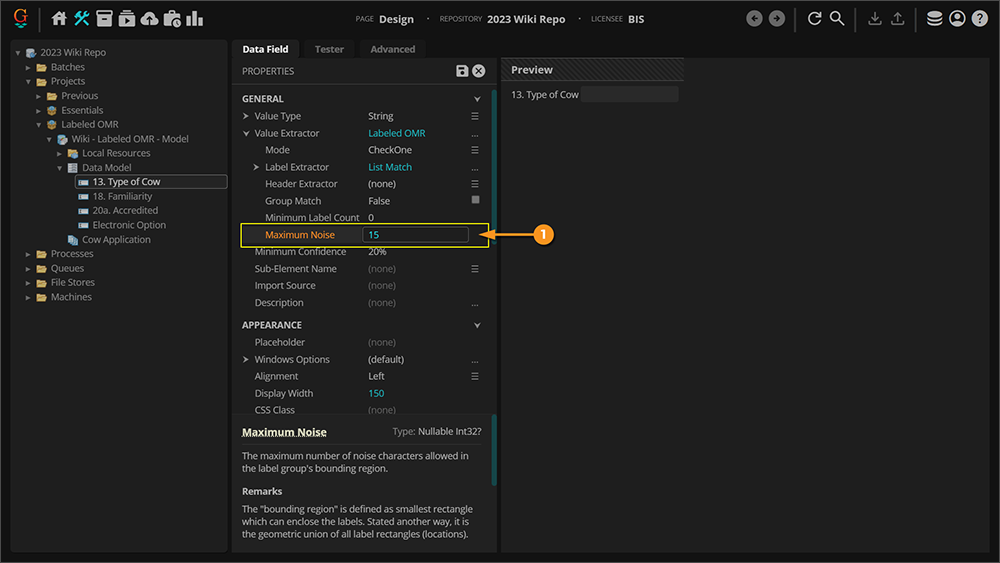
Task: Click the Design tools wrench icon
Action: pos(81,18)
